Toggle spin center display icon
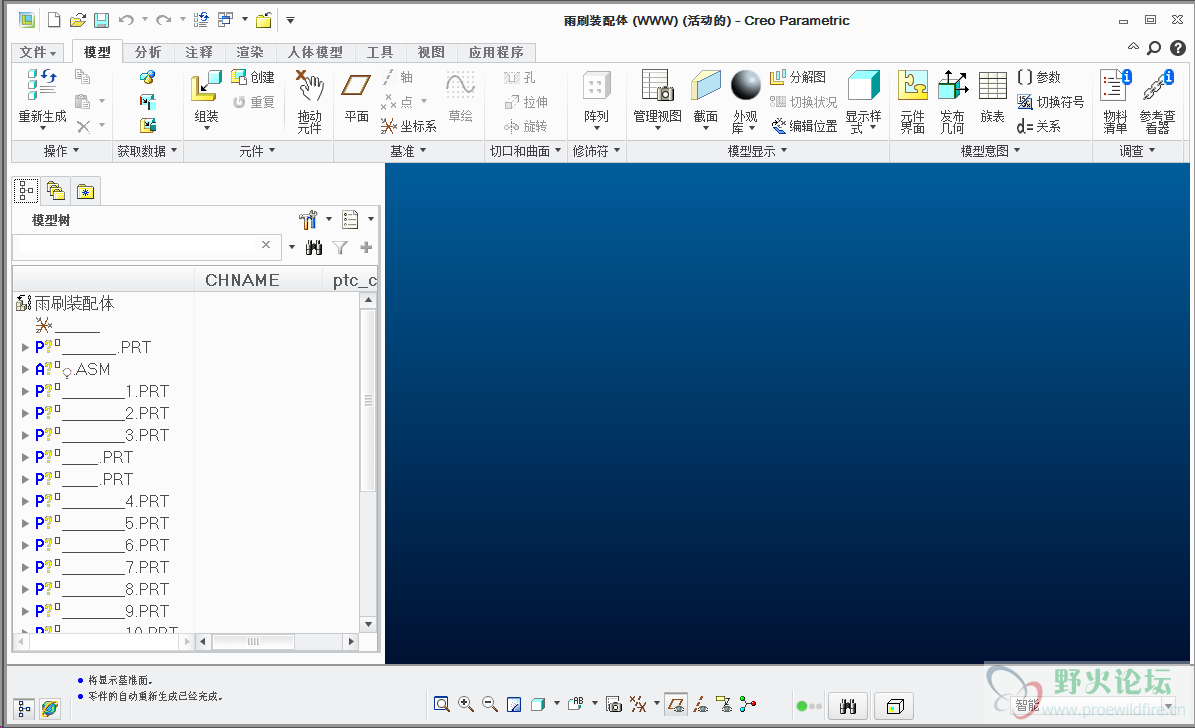Screen dimensions: 1195x728 pyautogui.click(x=748, y=705)
